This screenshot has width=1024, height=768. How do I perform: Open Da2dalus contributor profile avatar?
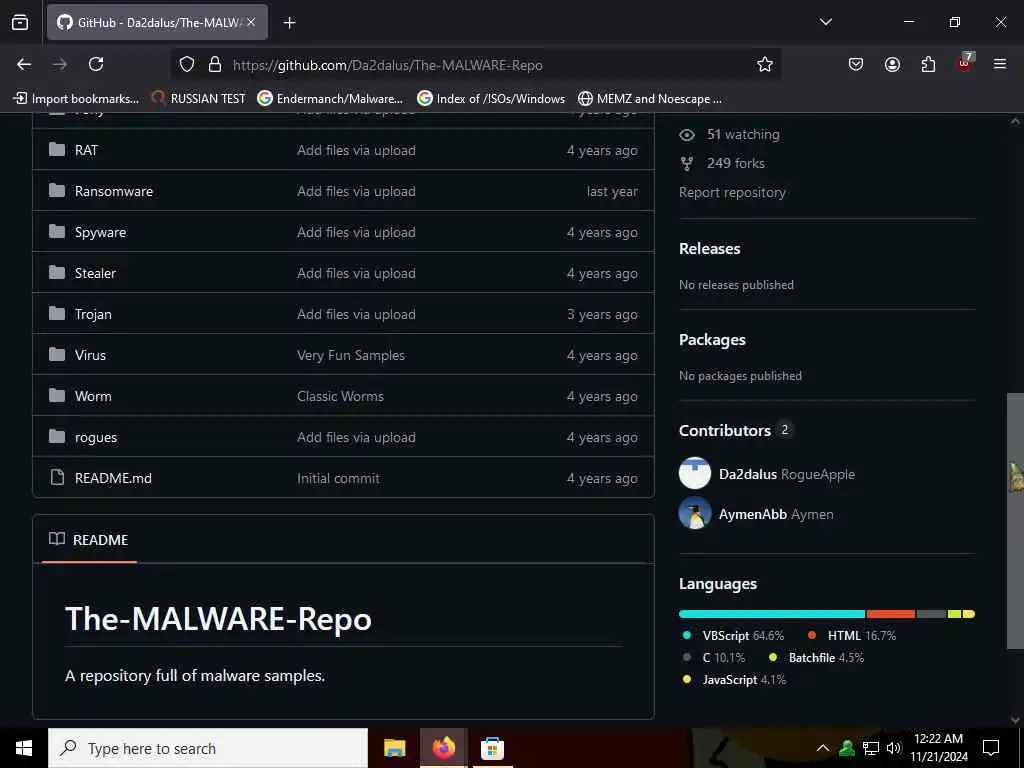tap(695, 473)
